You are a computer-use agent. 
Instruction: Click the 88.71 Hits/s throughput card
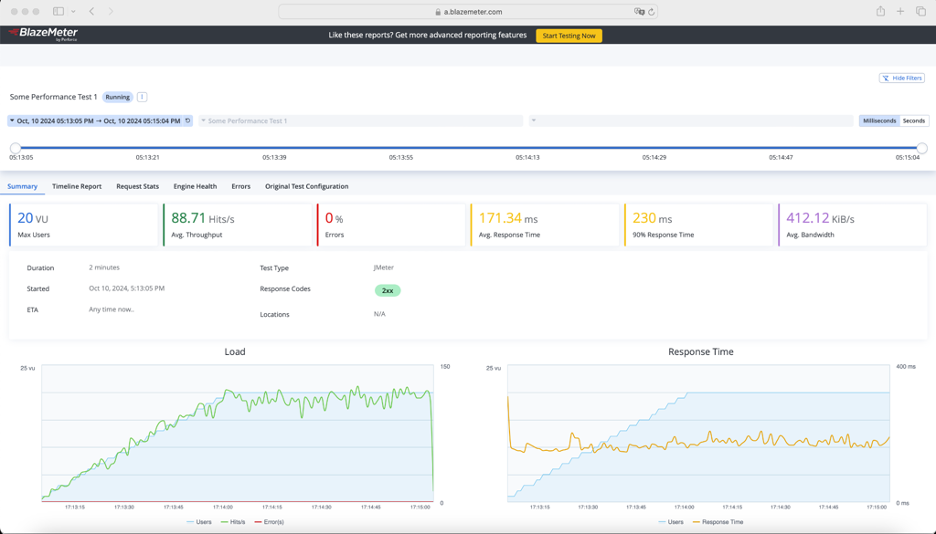[238, 225]
